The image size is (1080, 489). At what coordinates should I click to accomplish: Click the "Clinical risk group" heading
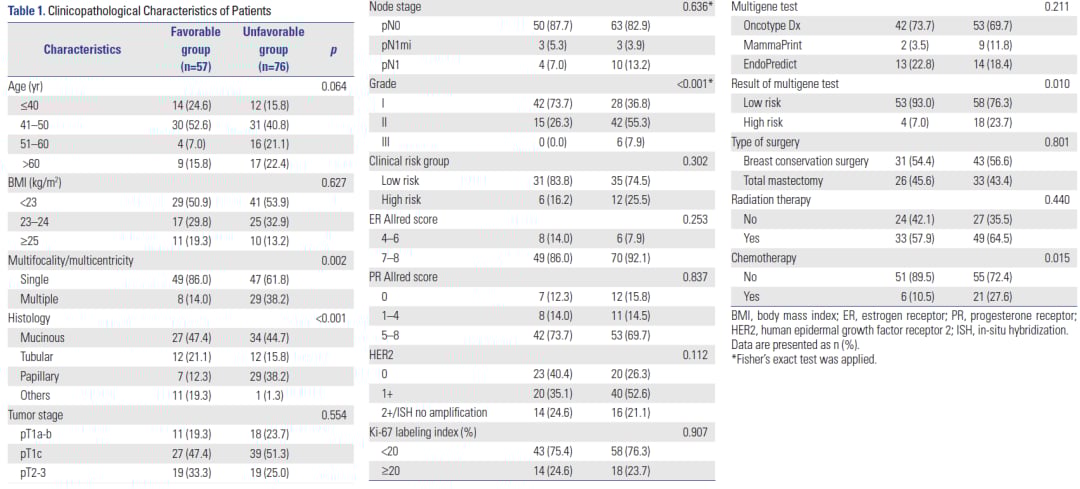(x=409, y=161)
